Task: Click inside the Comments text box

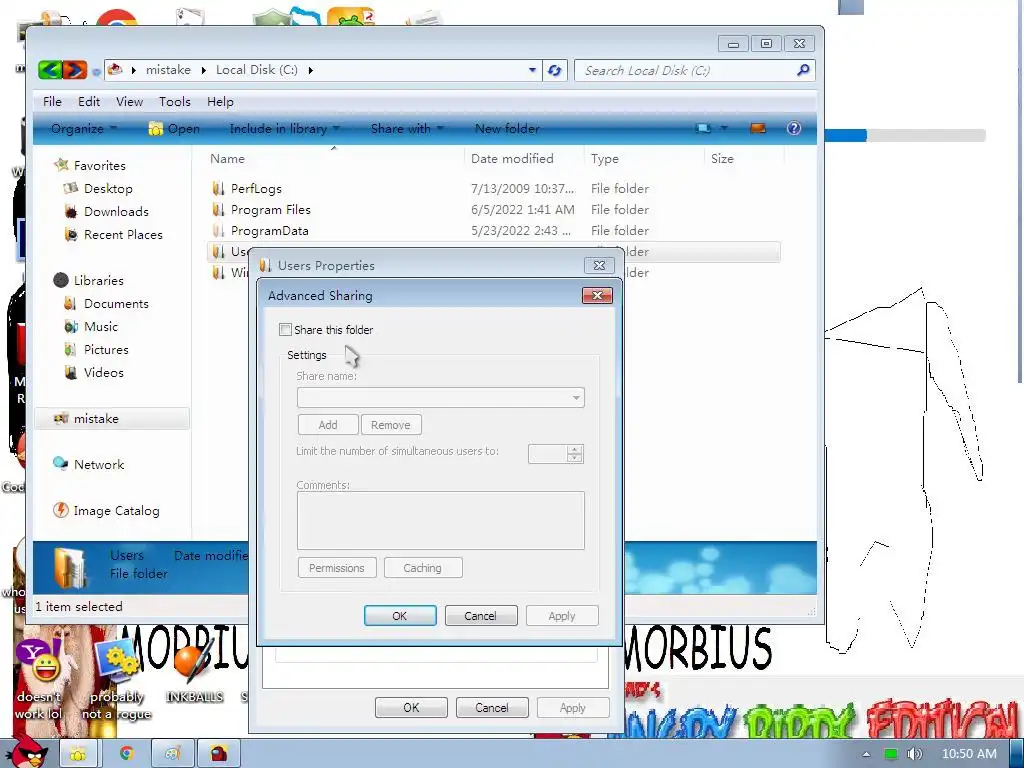Action: 441,520
